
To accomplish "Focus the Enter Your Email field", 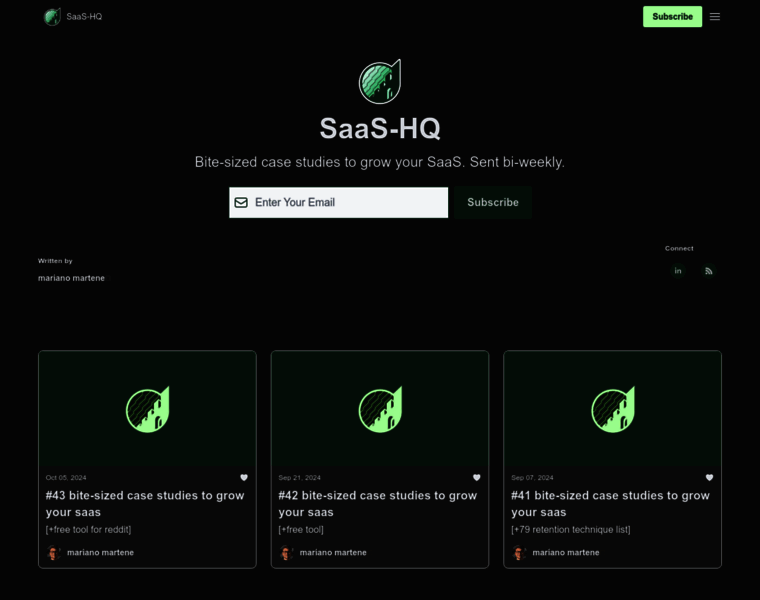I will [338, 203].
